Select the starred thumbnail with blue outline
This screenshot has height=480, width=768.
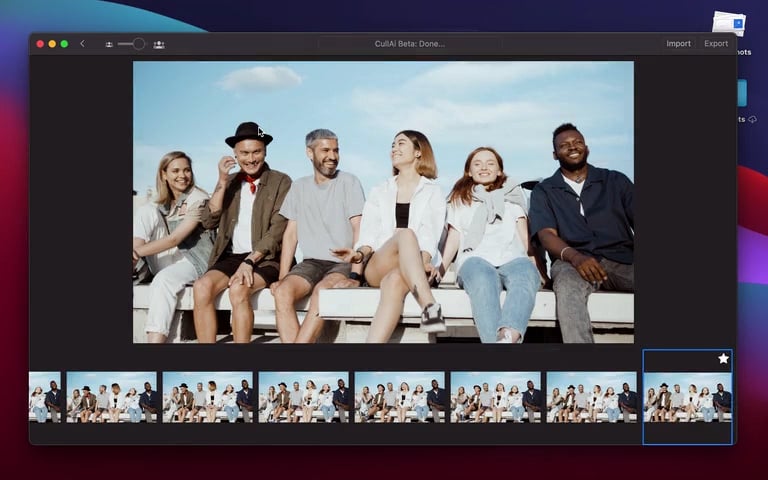pyautogui.click(x=687, y=398)
